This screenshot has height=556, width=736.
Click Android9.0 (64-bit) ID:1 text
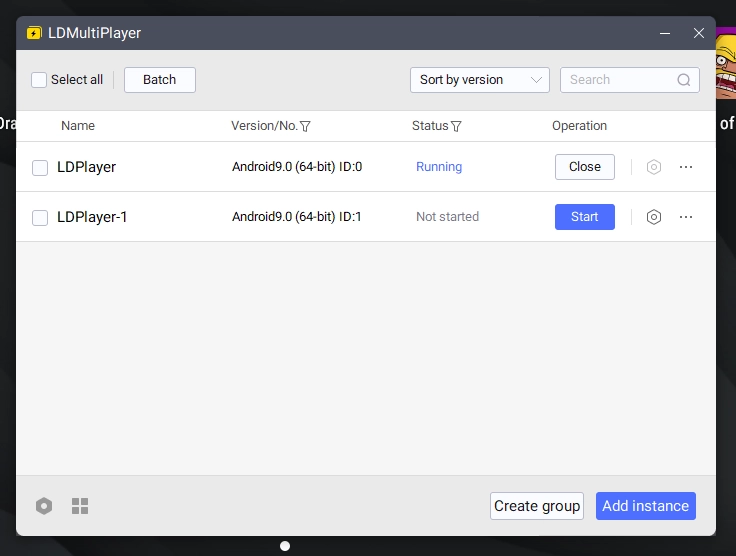(x=297, y=217)
